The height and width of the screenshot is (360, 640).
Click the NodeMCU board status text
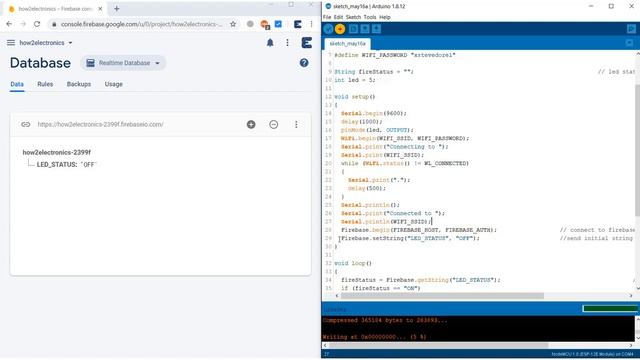[592, 354]
